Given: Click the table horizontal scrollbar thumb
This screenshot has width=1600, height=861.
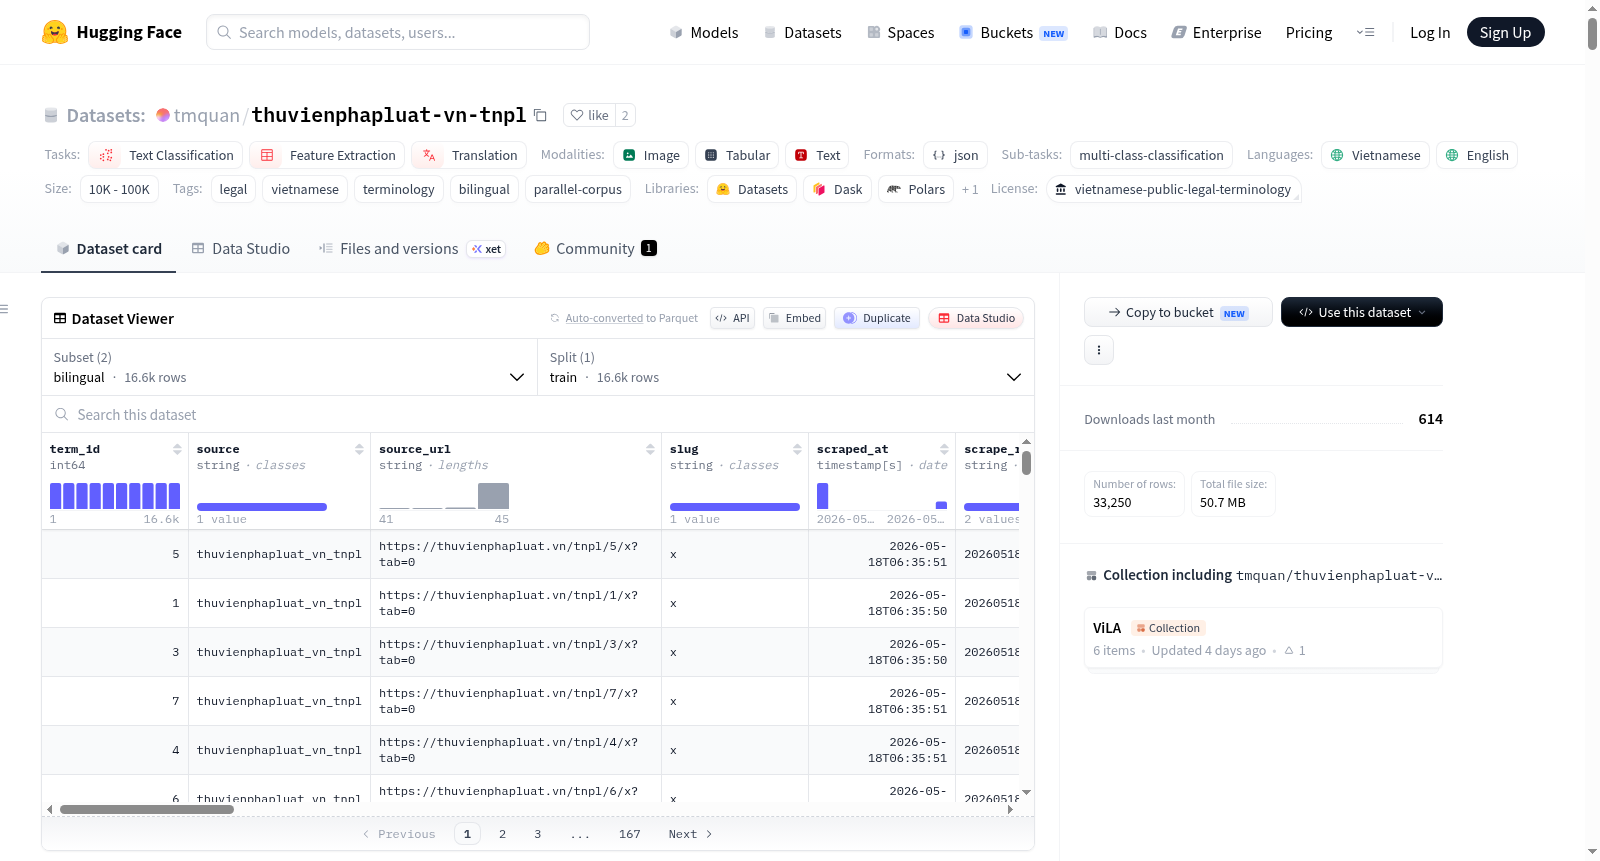Looking at the screenshot, I should click(147, 810).
